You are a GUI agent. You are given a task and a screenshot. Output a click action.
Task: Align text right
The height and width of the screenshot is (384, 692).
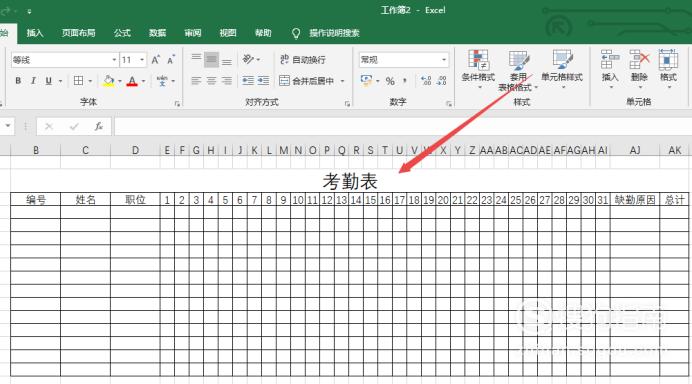(227, 81)
